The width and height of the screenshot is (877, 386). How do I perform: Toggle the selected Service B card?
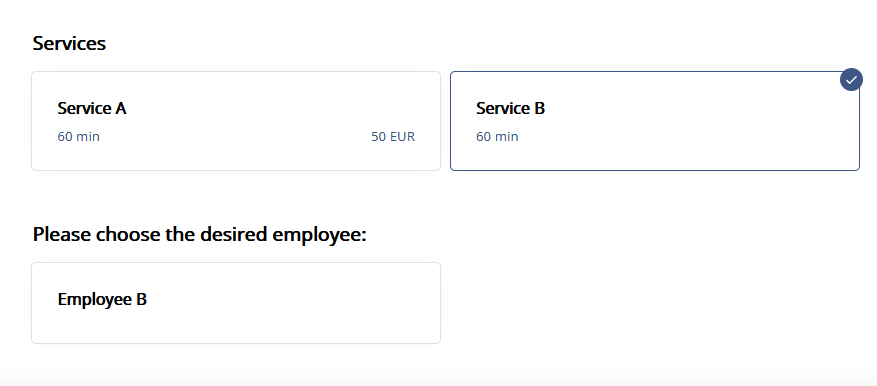click(654, 121)
